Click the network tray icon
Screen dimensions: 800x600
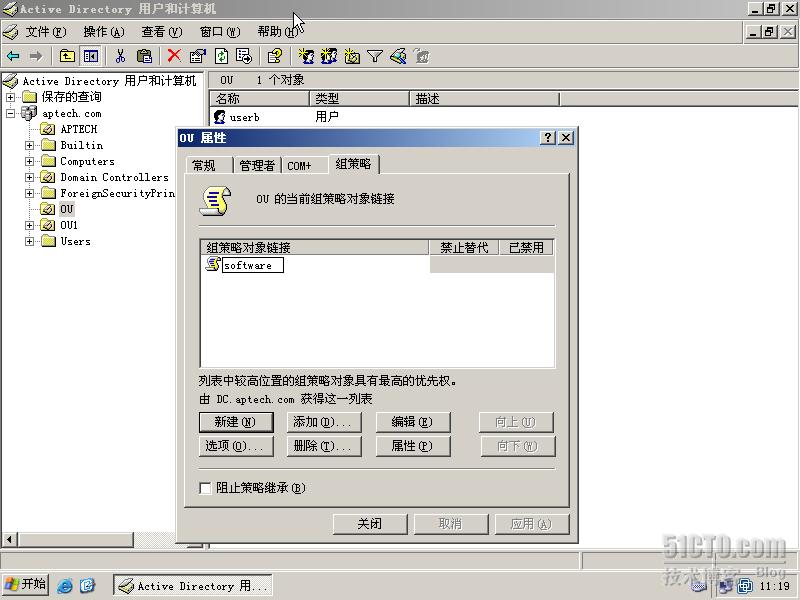coord(725,586)
